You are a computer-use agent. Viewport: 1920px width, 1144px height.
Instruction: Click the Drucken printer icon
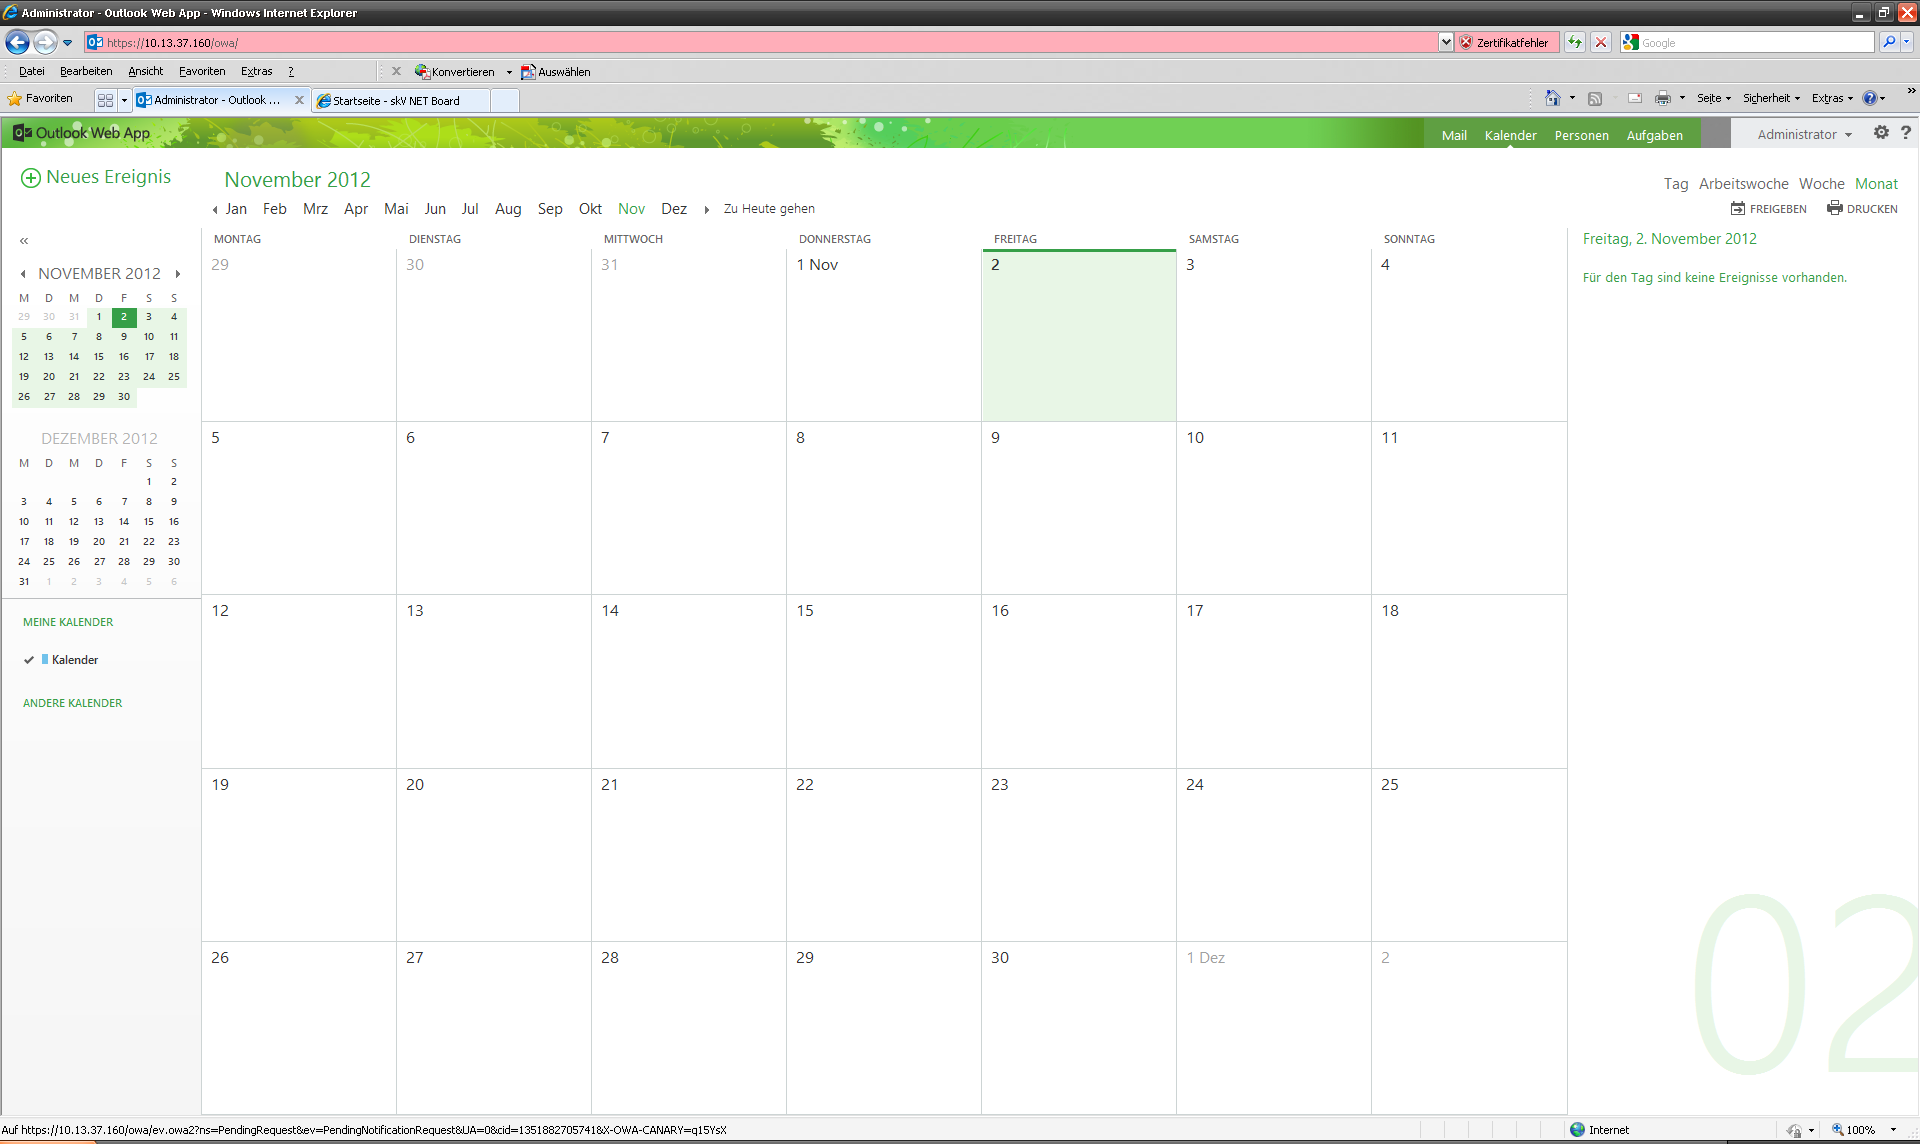point(1834,208)
